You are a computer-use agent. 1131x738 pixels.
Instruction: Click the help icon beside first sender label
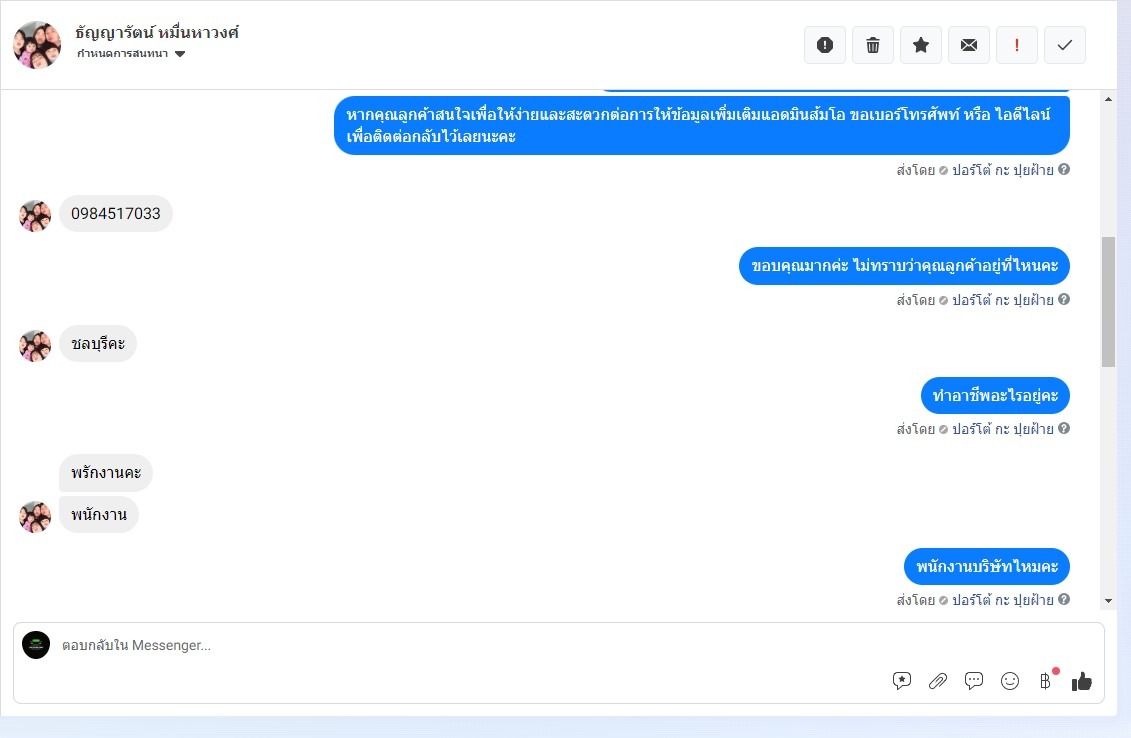1064,170
